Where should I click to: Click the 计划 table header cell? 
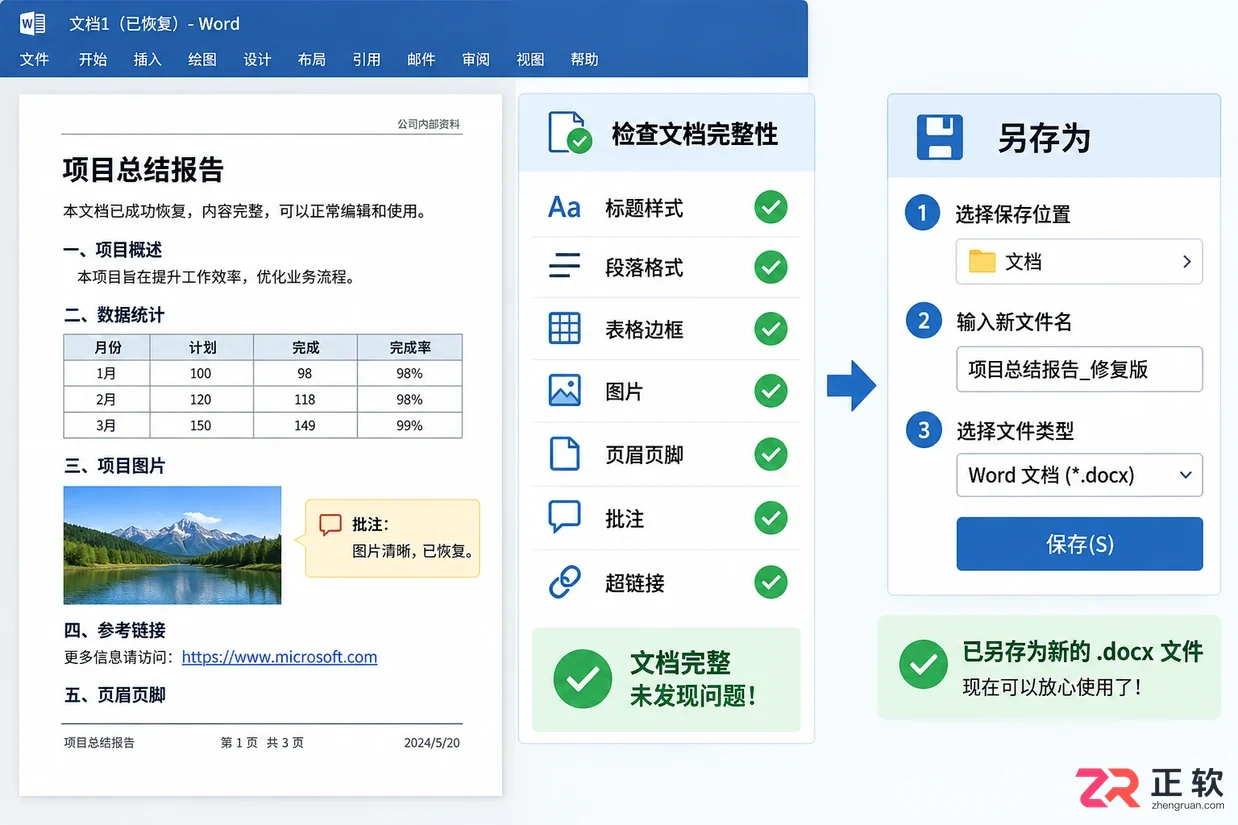coord(202,347)
